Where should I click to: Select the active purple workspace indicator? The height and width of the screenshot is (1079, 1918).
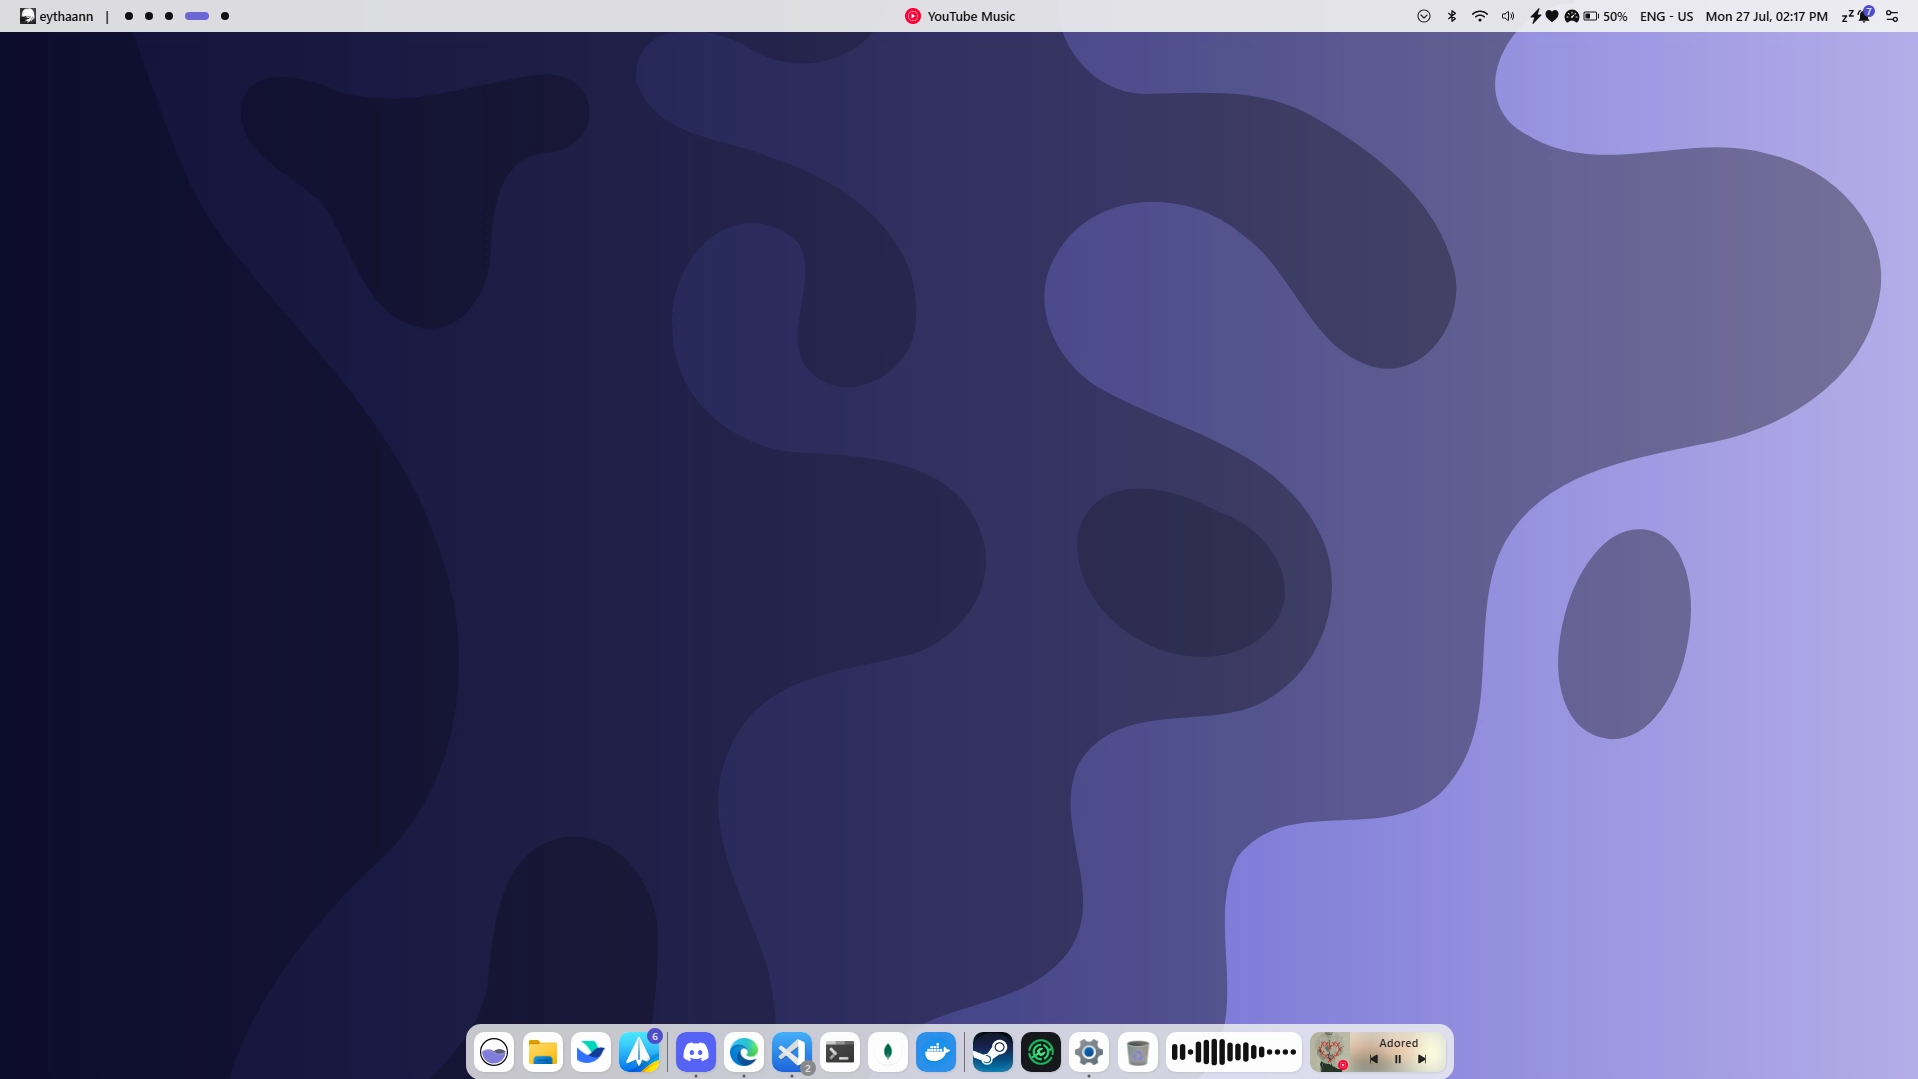(x=197, y=16)
